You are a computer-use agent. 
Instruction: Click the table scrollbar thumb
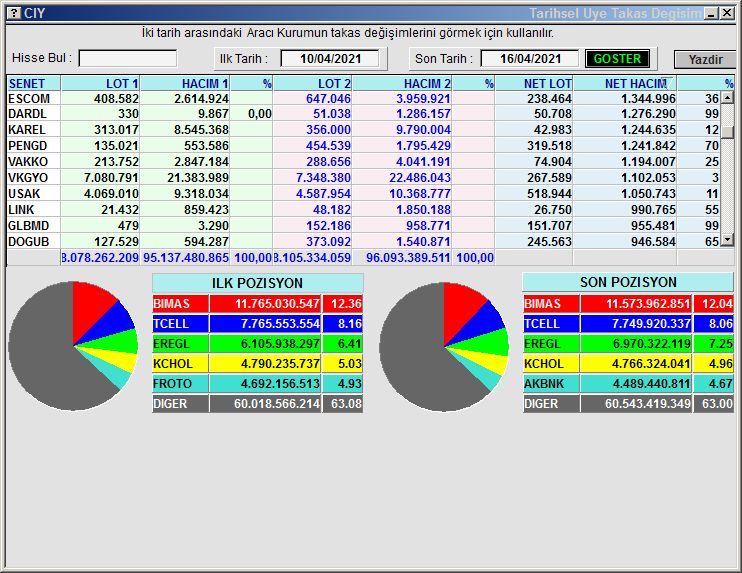coord(727,131)
